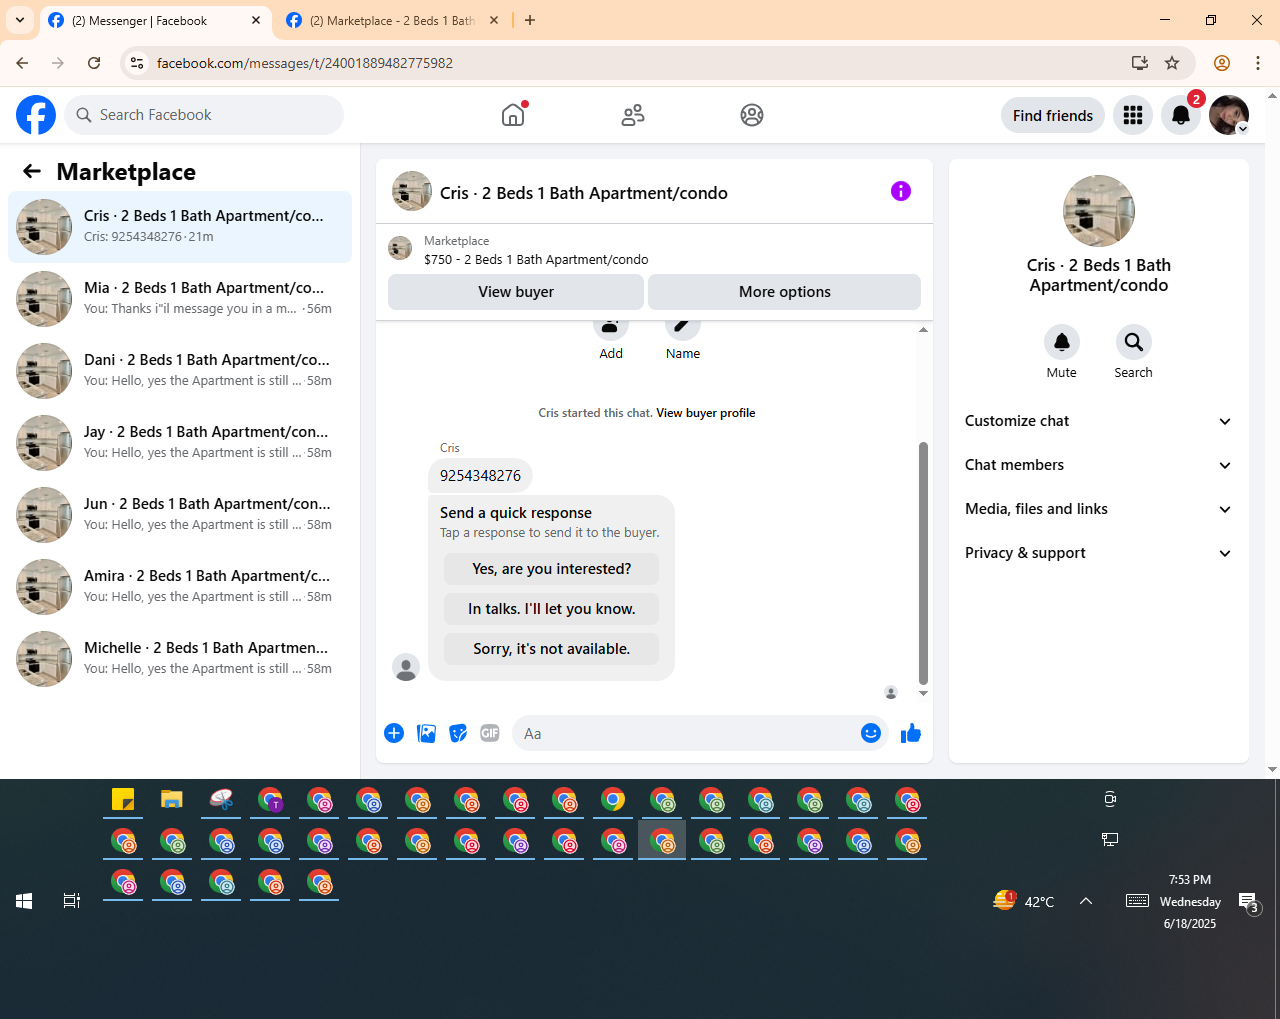This screenshot has width=1280, height=1019.
Task: Click the Add people icon in chat
Action: tap(611, 326)
